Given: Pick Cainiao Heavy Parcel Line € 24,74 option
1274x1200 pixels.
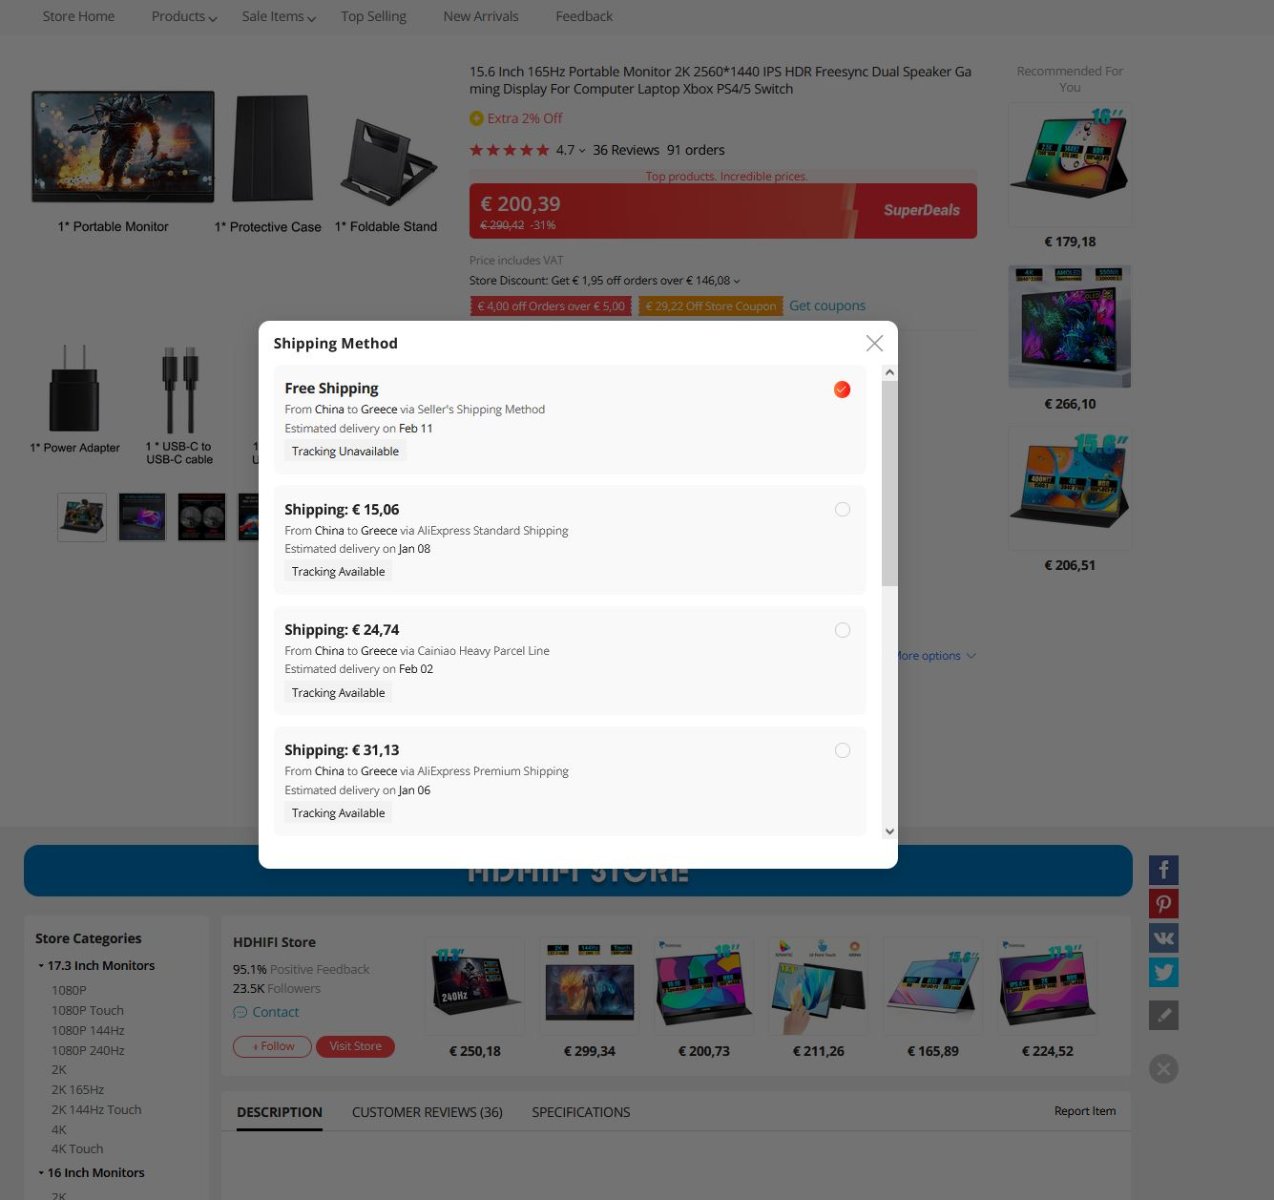Looking at the screenshot, I should (842, 630).
